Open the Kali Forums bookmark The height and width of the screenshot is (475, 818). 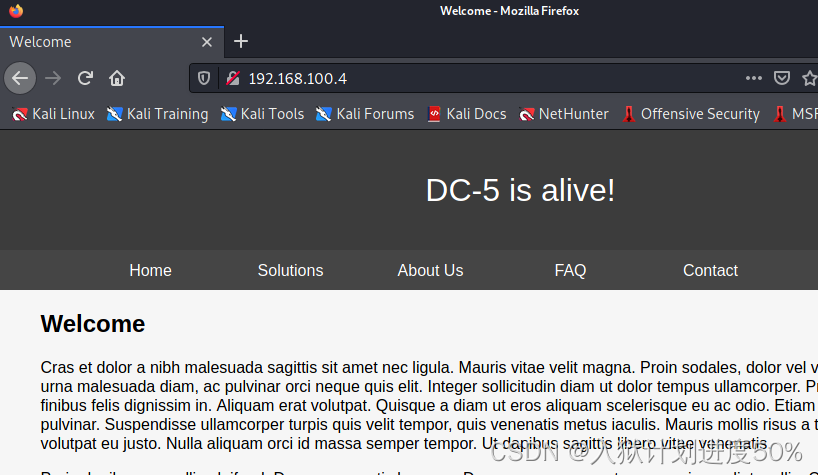(365, 114)
